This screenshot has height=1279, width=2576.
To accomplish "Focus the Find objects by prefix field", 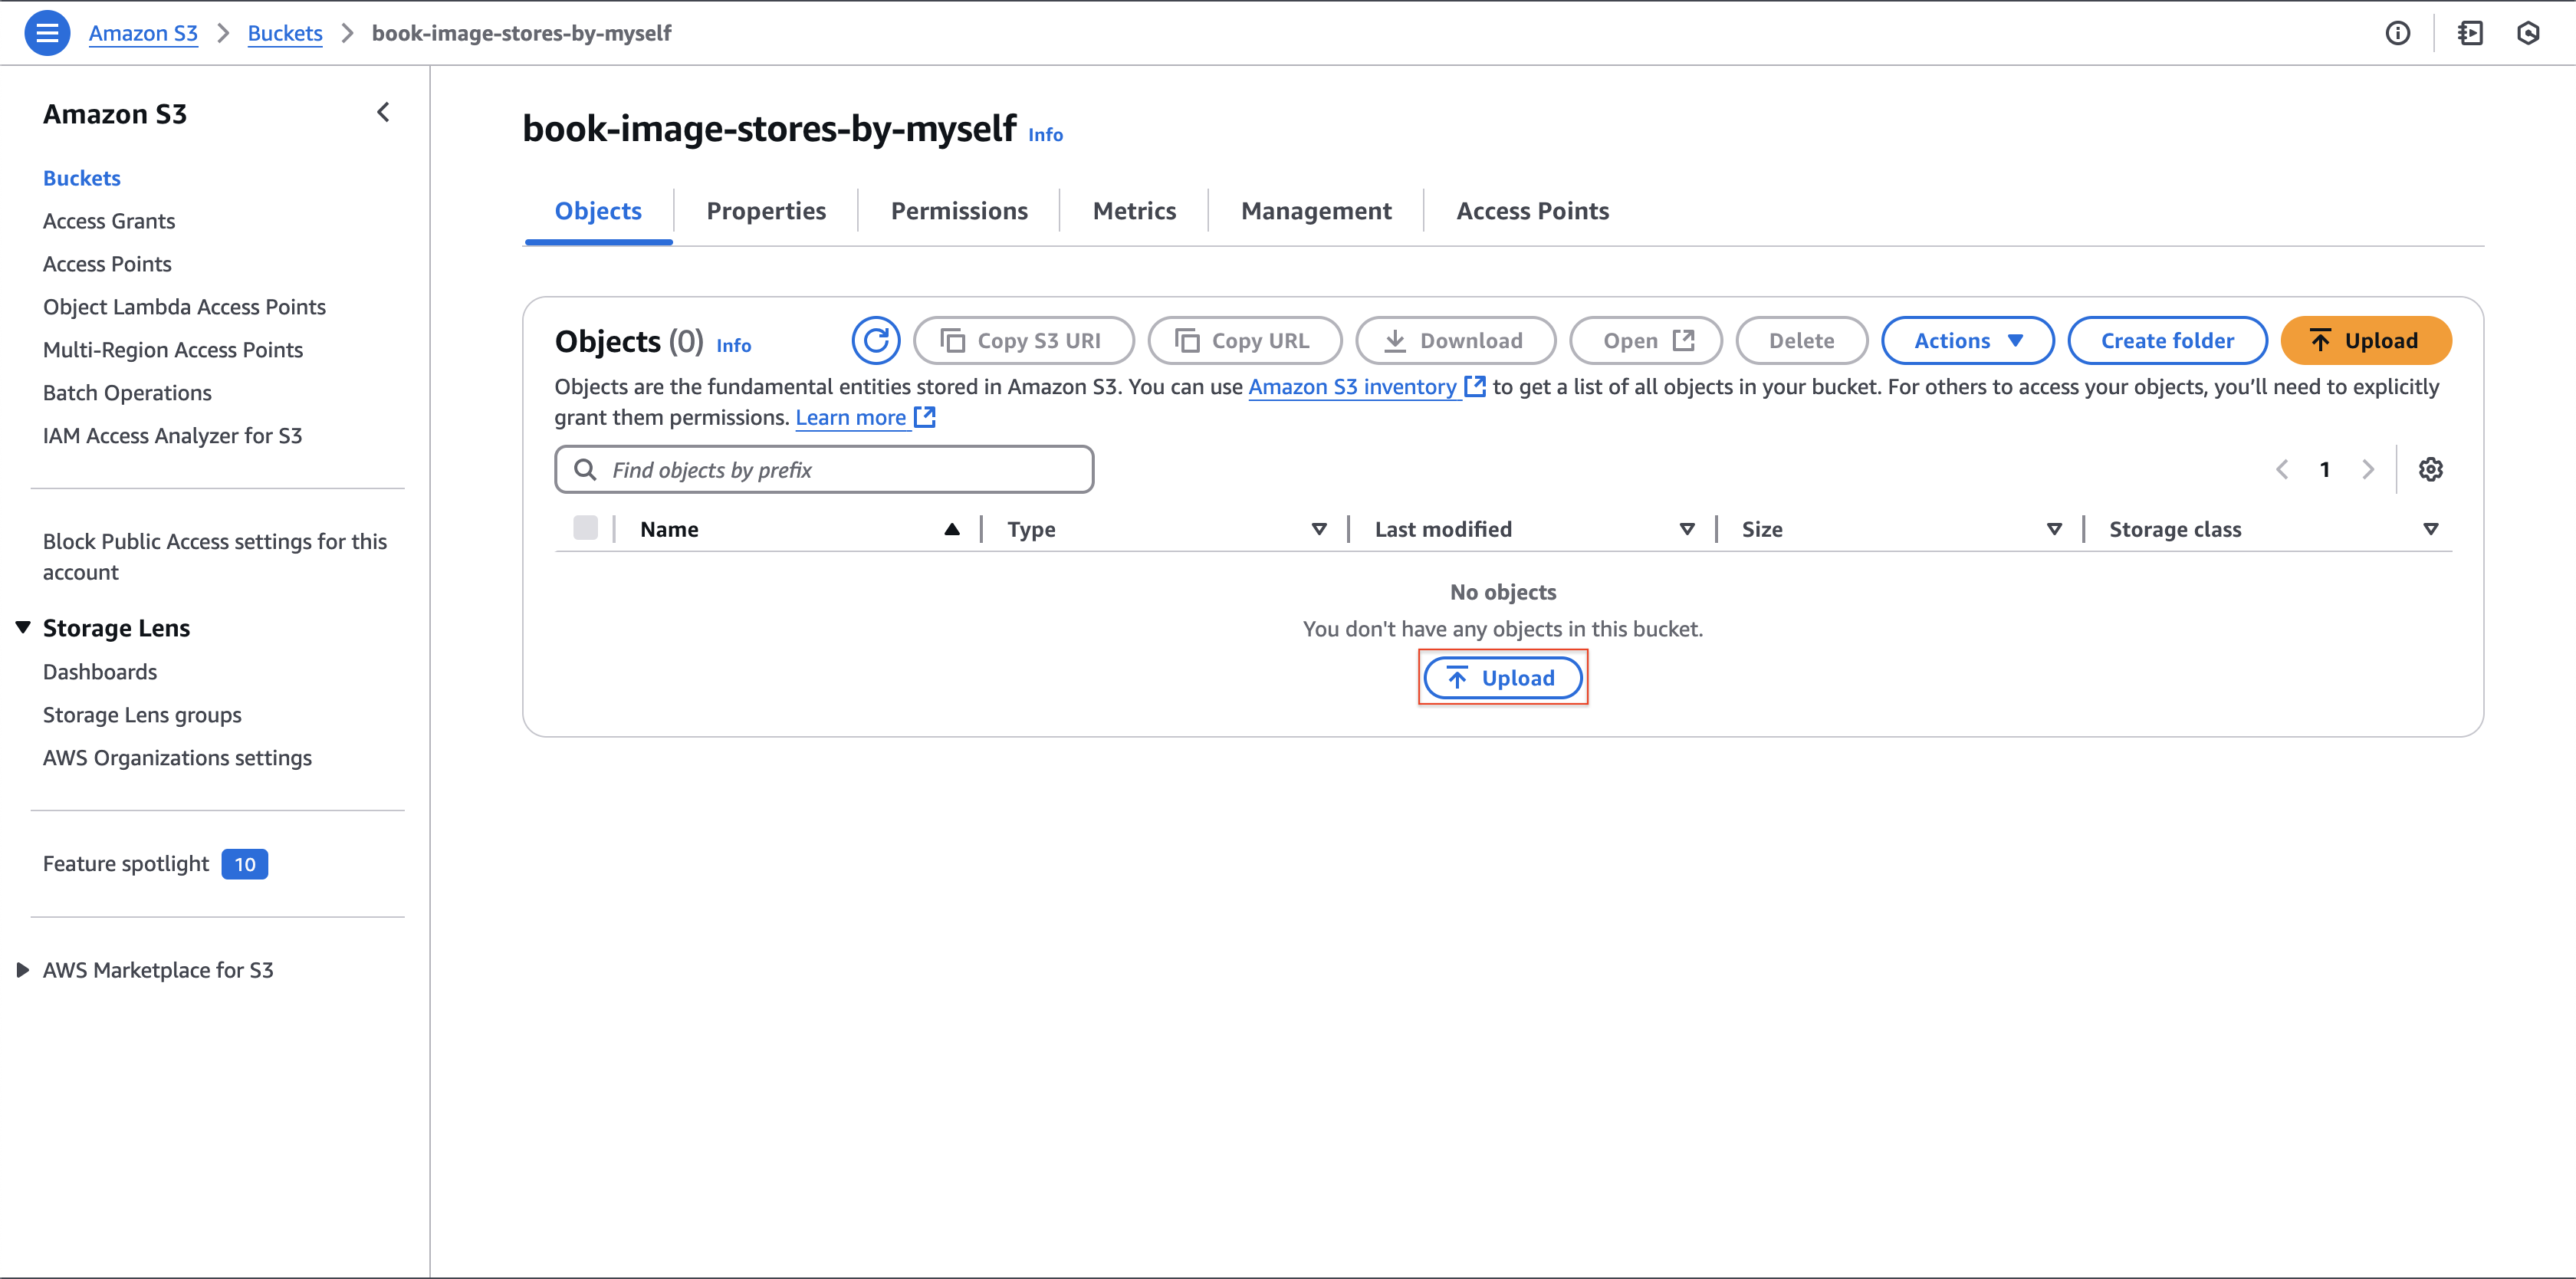I will pyautogui.click(x=824, y=470).
